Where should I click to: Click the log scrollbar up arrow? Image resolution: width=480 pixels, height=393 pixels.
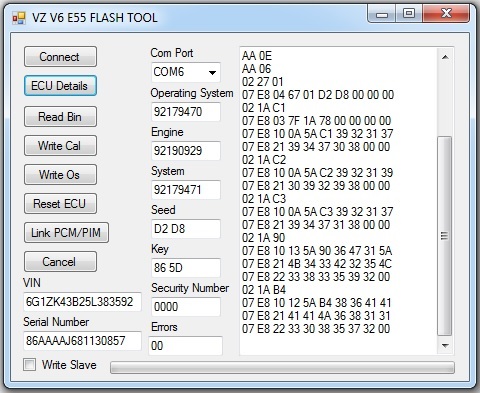coord(445,57)
